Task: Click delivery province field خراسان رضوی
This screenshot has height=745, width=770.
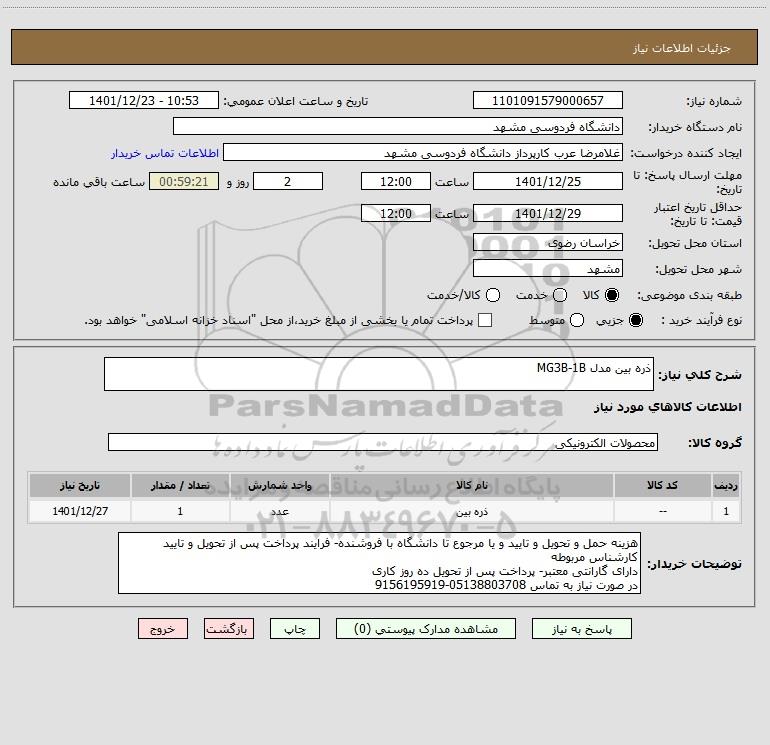Action: pyautogui.click(x=548, y=242)
